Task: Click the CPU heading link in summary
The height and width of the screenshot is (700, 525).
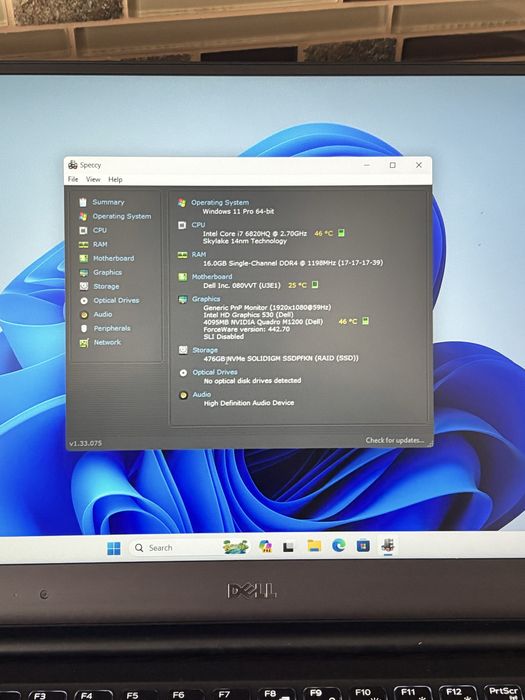Action: [x=198, y=225]
